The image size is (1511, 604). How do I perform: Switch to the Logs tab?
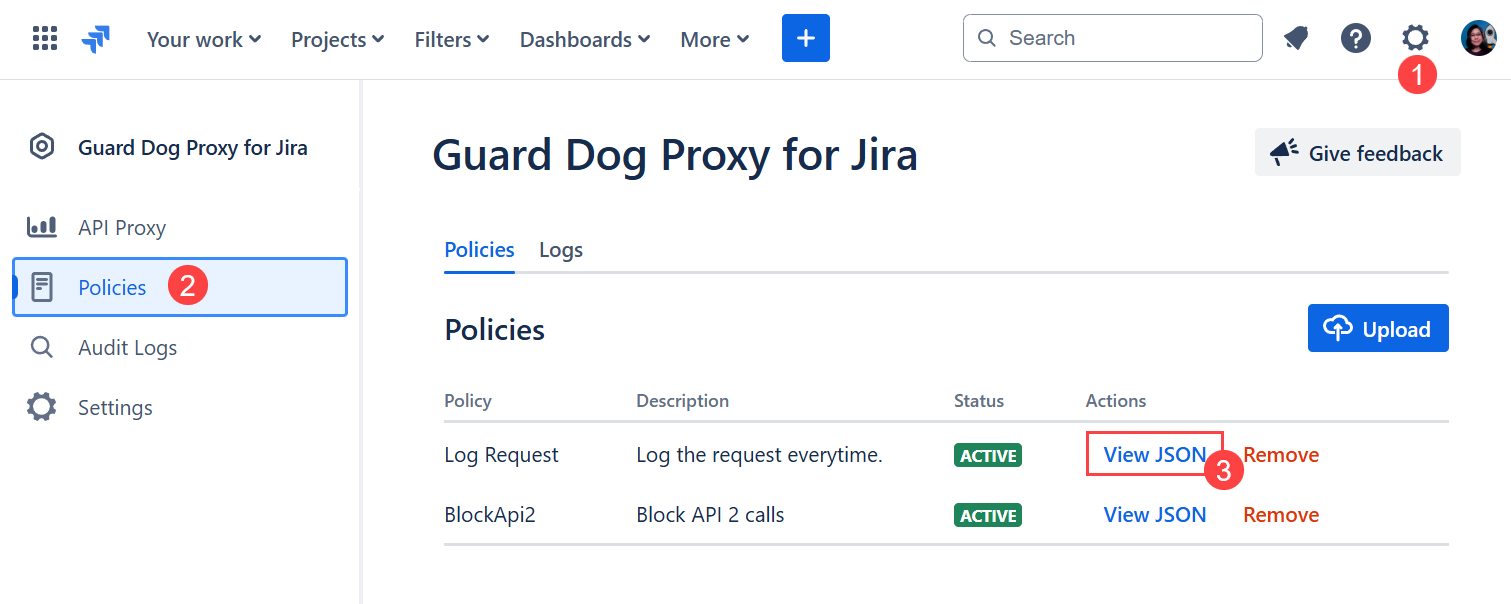pyautogui.click(x=561, y=250)
